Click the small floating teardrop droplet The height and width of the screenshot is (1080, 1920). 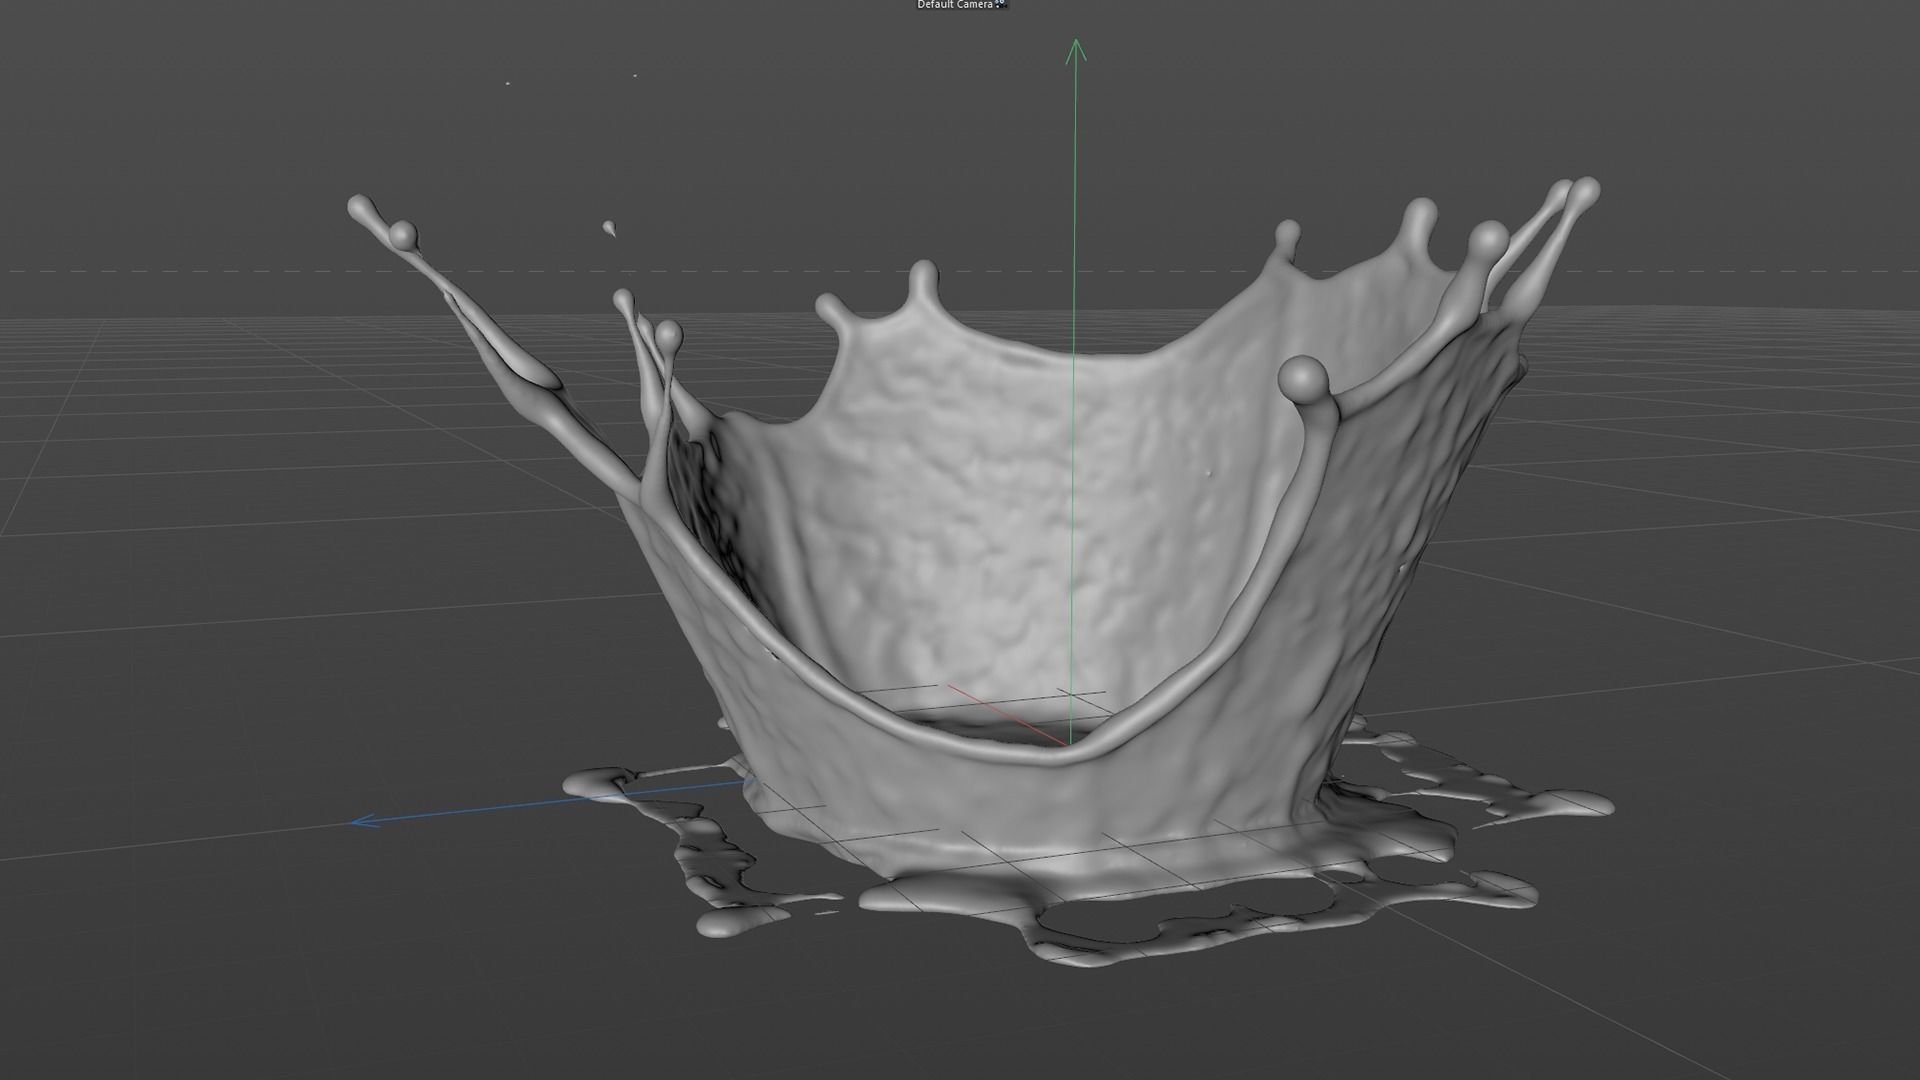coord(609,229)
